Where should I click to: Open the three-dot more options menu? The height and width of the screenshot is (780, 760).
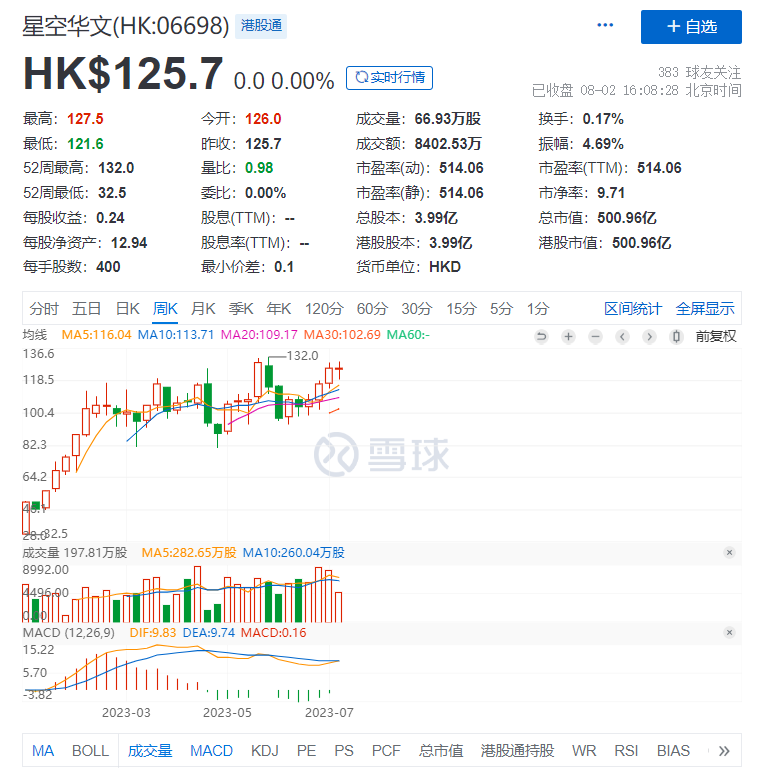(x=606, y=26)
